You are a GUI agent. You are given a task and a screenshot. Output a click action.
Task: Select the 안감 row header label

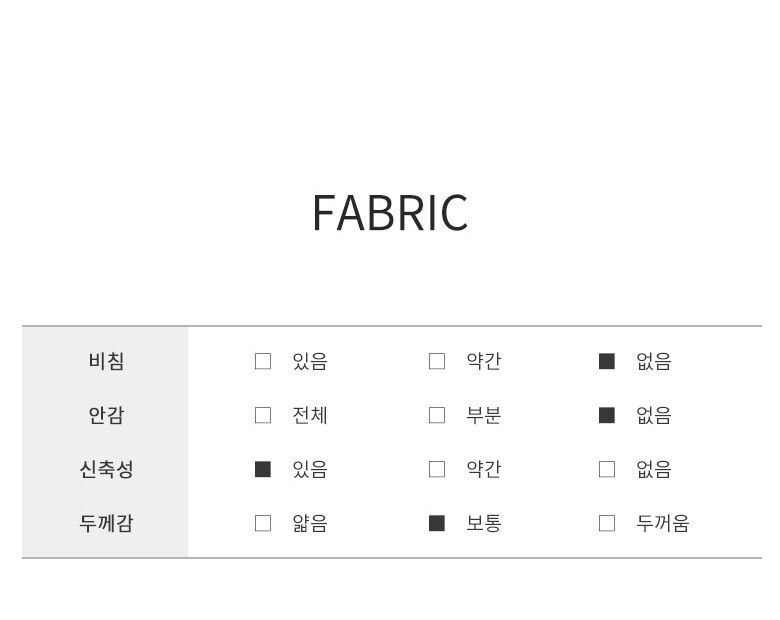106,415
